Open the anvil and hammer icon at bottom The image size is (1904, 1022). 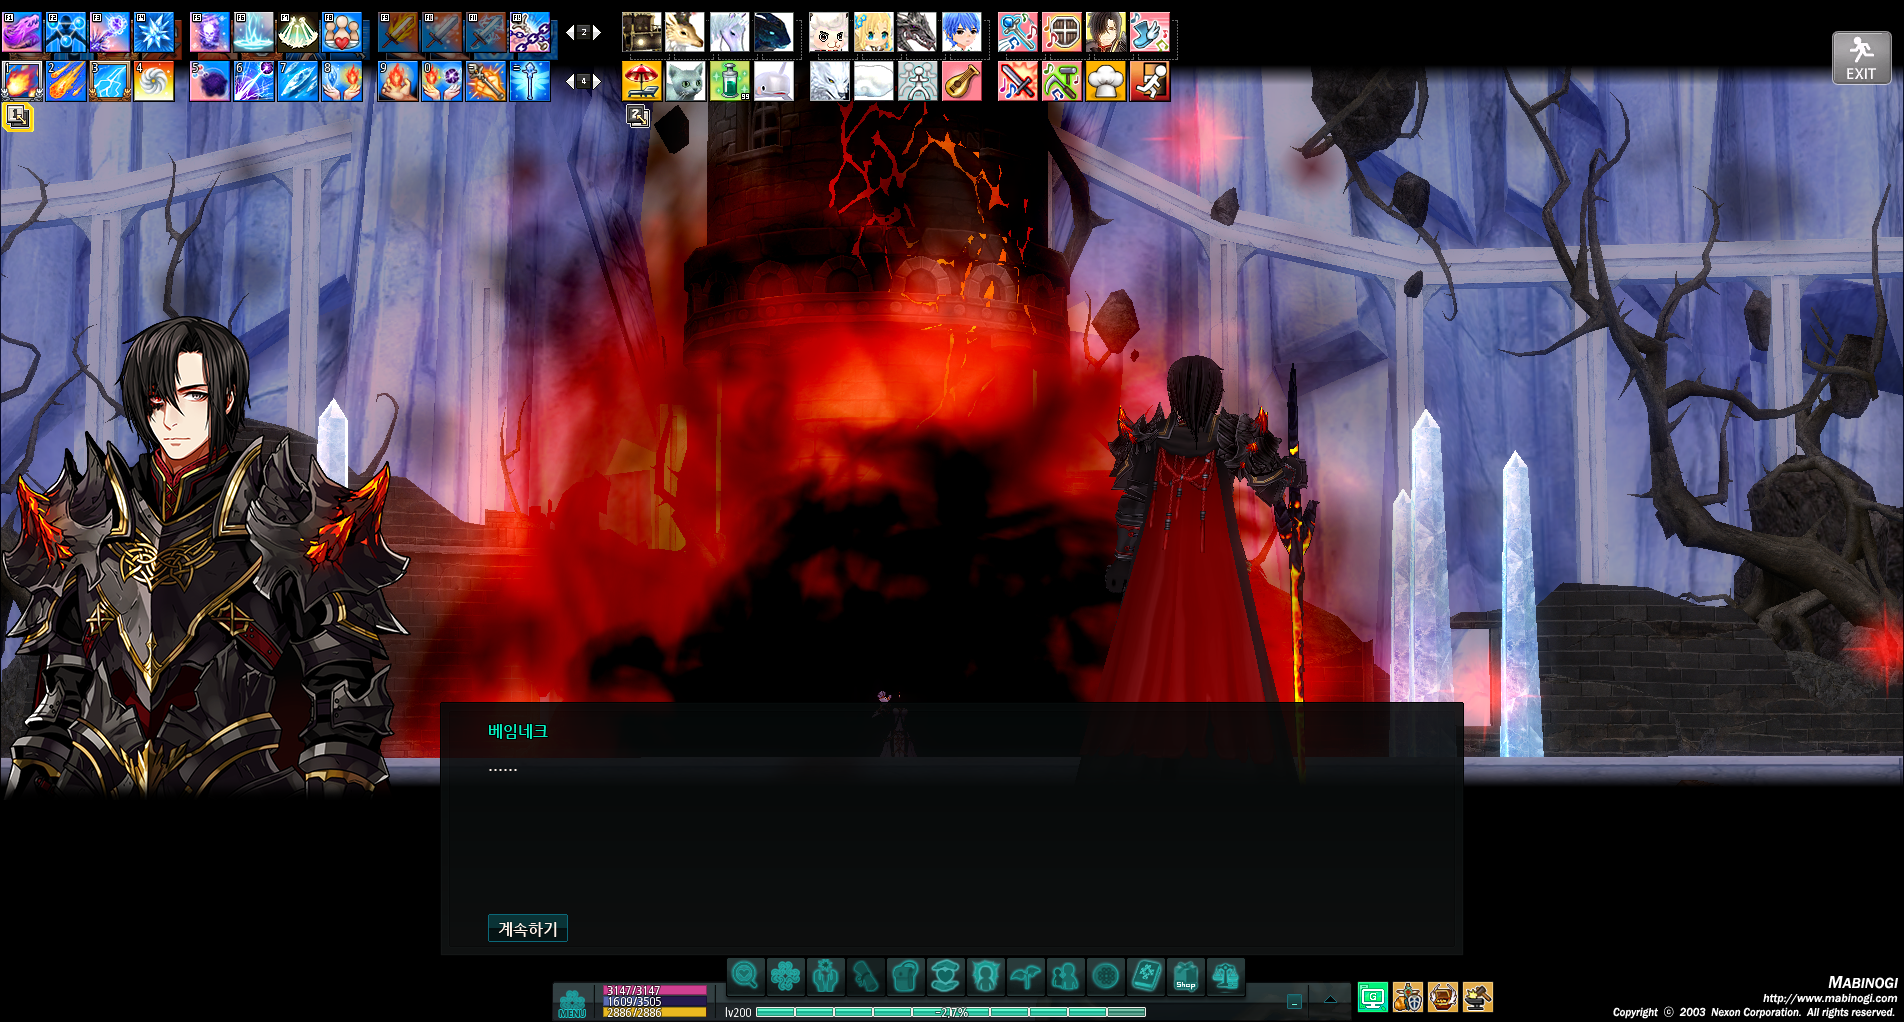1478,997
